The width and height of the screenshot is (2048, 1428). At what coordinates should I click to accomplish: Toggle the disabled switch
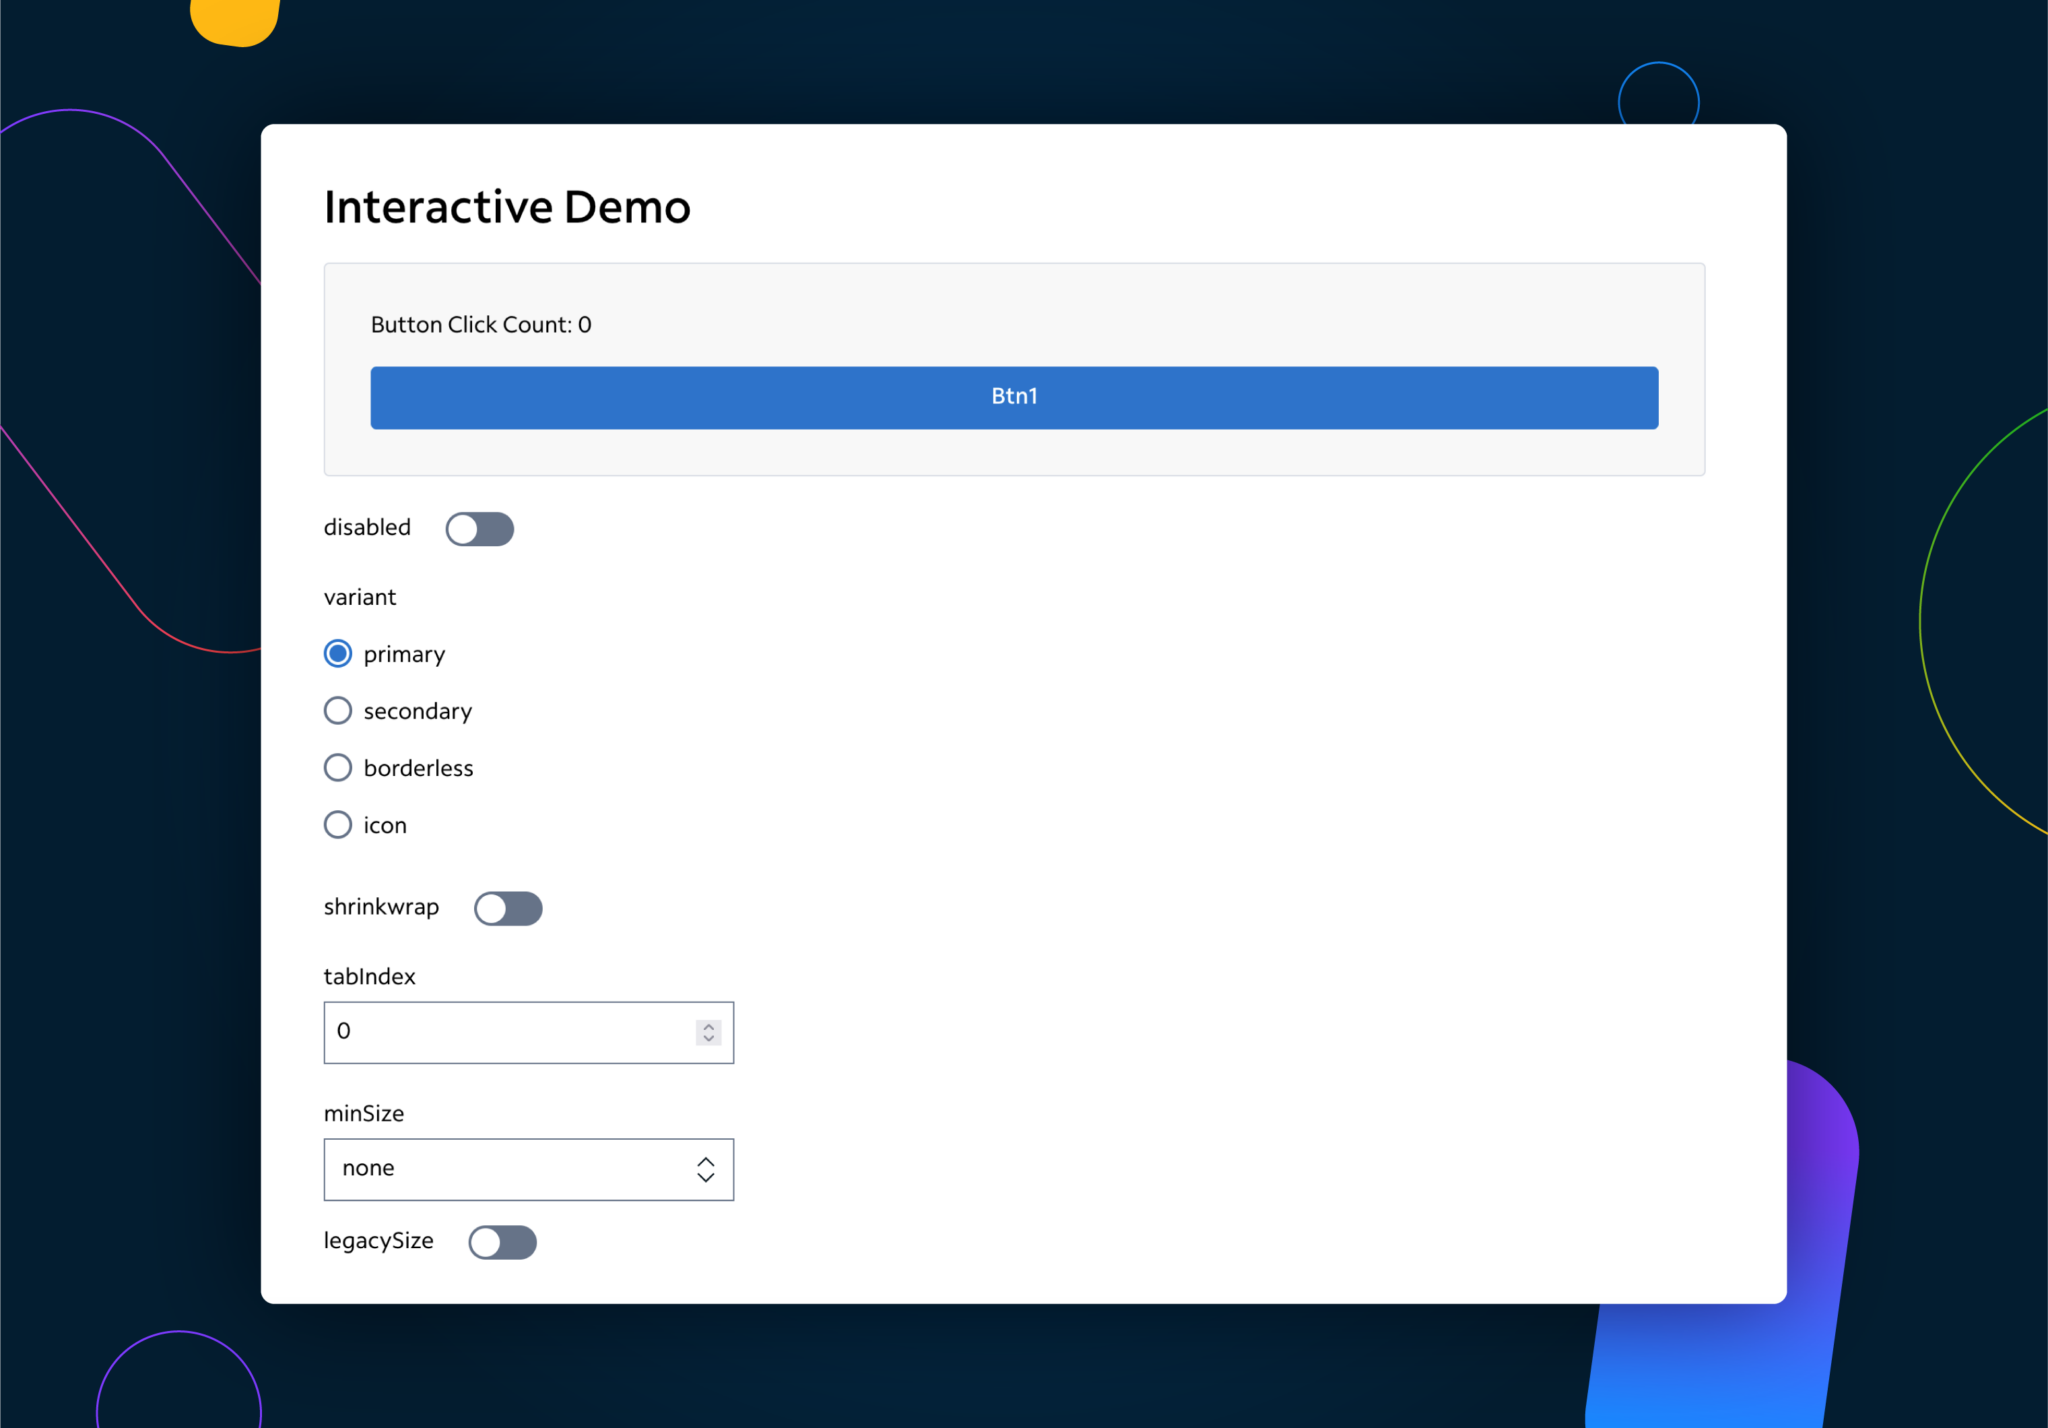coord(480,529)
